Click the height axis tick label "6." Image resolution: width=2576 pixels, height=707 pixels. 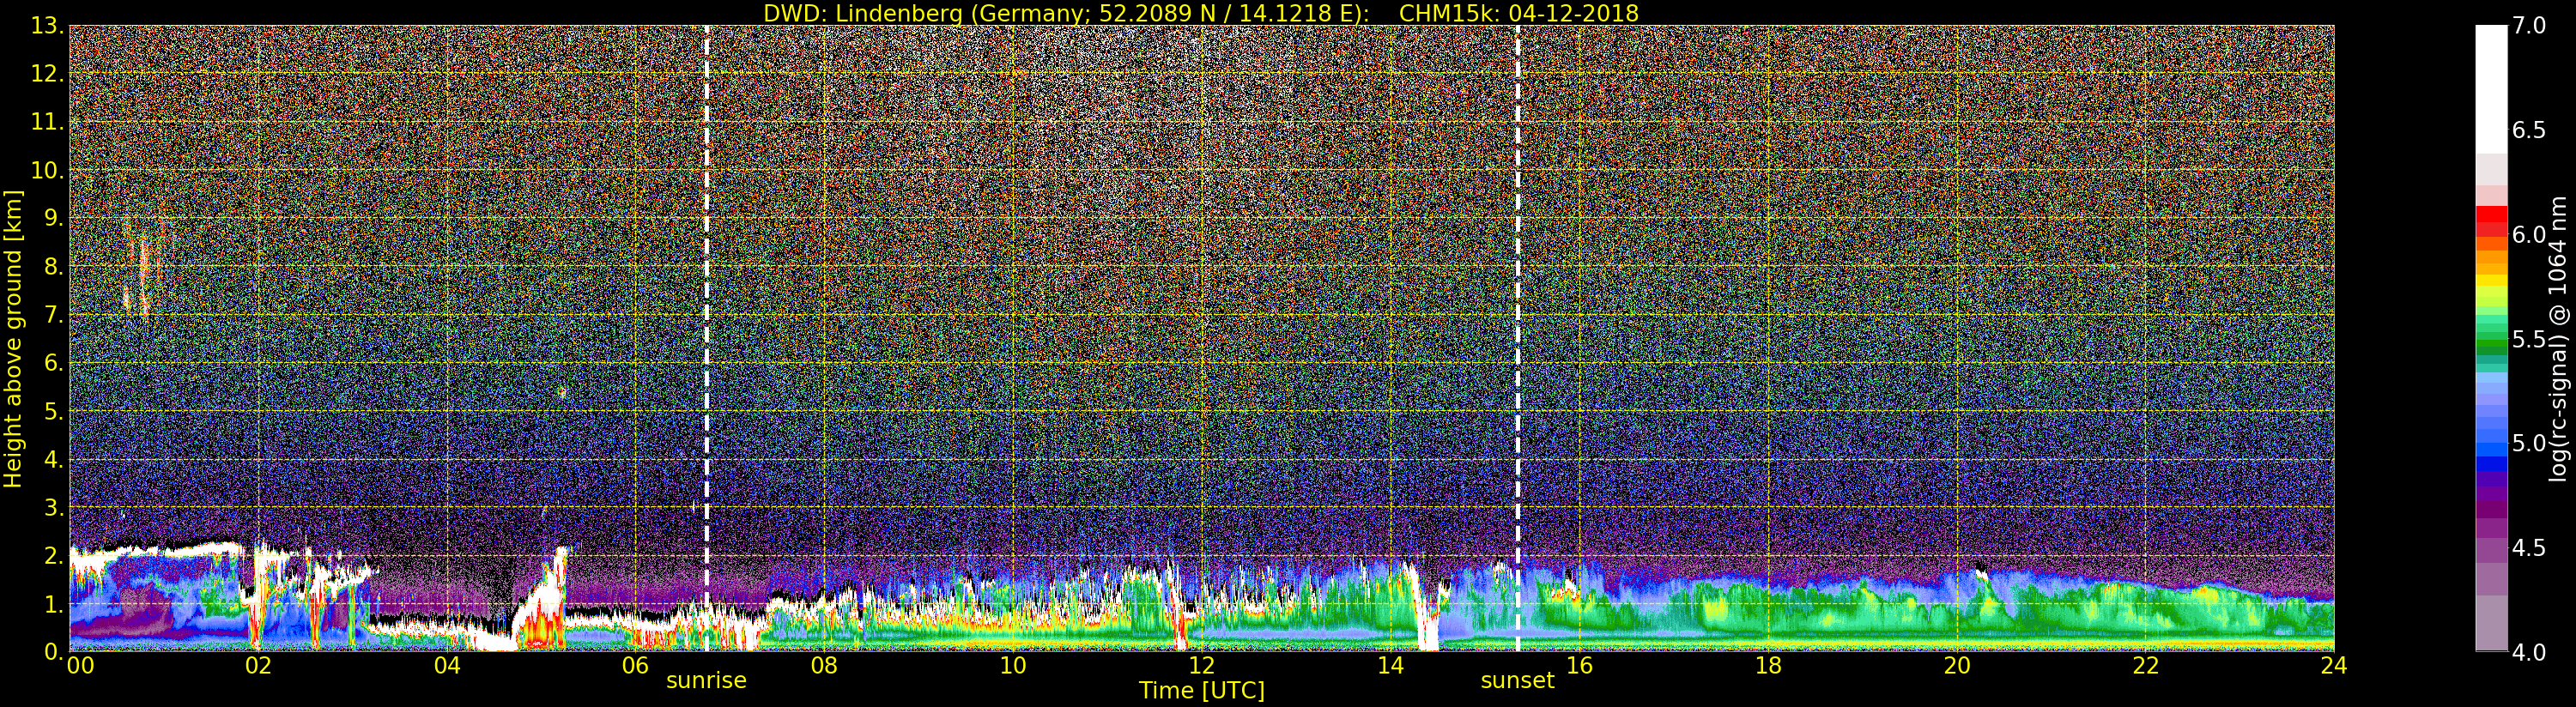[54, 363]
